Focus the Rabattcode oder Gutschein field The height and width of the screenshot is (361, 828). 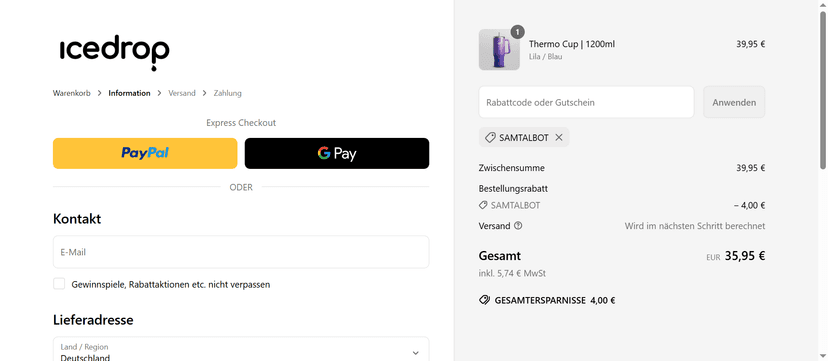586,102
